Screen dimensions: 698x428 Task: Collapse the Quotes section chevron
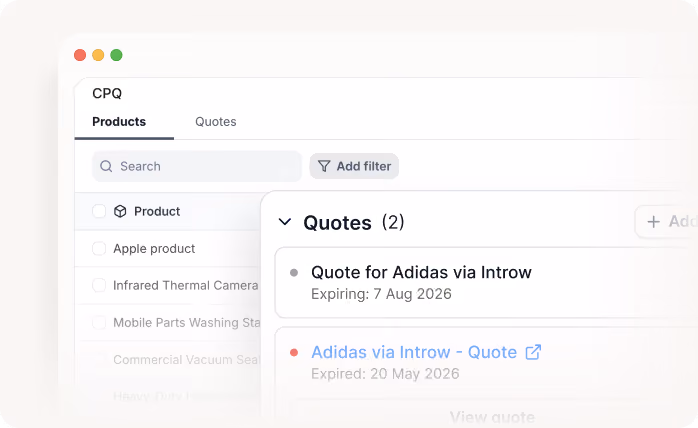pyautogui.click(x=285, y=222)
